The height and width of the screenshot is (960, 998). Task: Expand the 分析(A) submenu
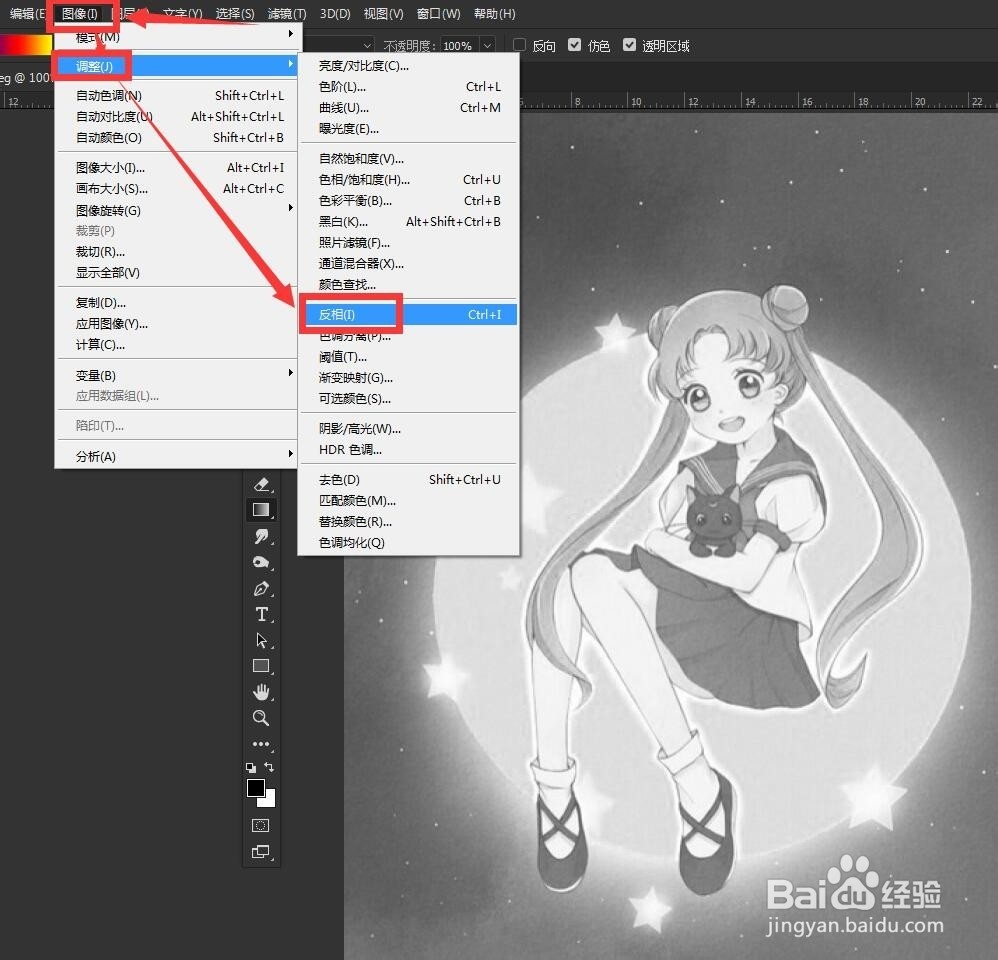pyautogui.click(x=176, y=456)
